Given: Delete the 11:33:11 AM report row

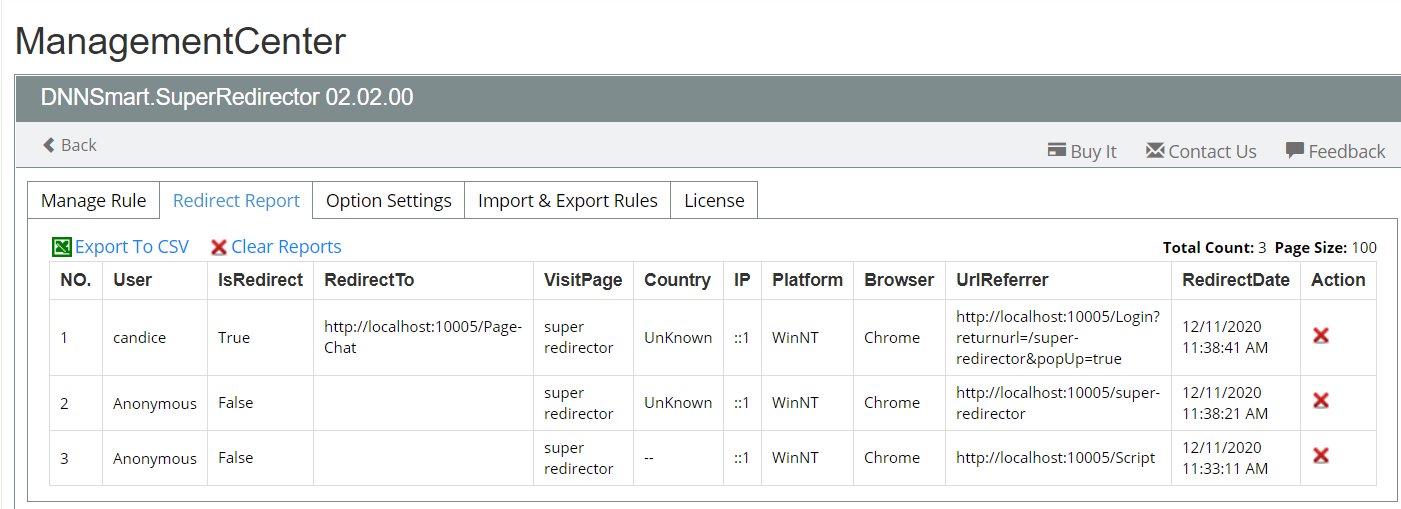Looking at the screenshot, I should [x=1320, y=456].
